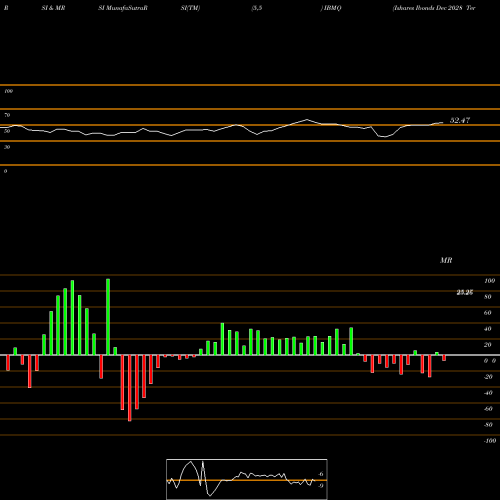
Task: Click the 'Ishares Ibonds Dec 2028' title text
Action: [x=429, y=8]
